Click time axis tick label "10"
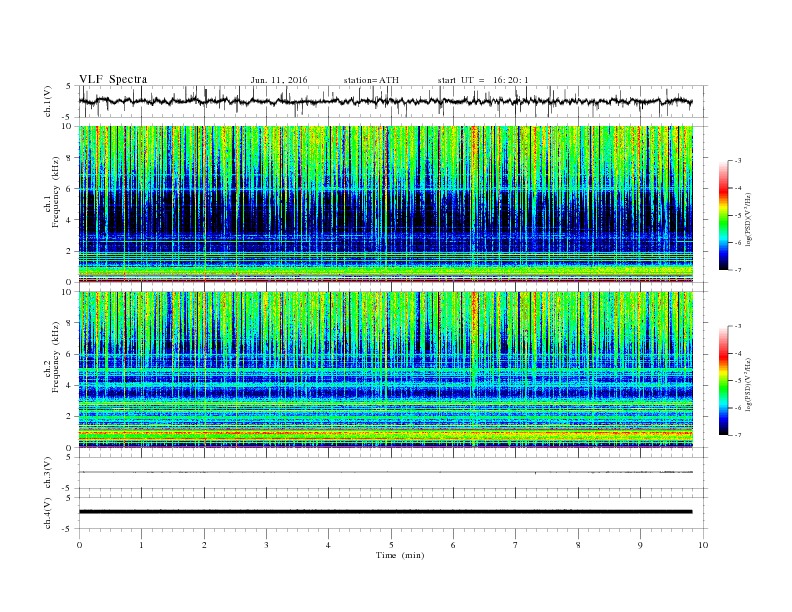This screenshot has height=612, width=792. coord(703,545)
